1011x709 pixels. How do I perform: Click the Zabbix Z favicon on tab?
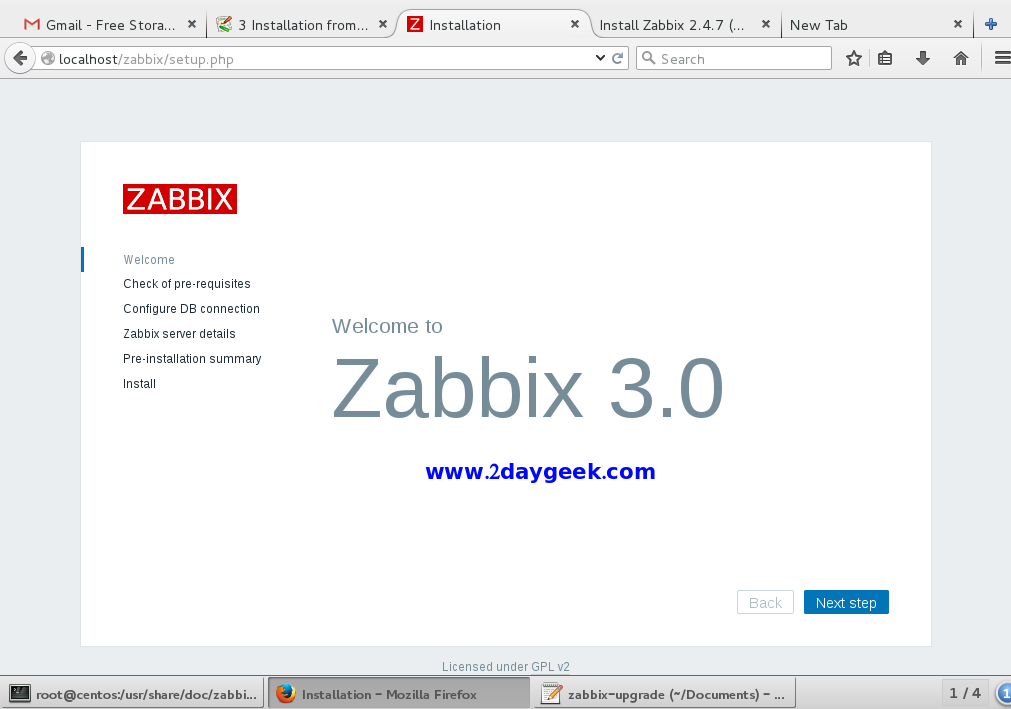415,24
